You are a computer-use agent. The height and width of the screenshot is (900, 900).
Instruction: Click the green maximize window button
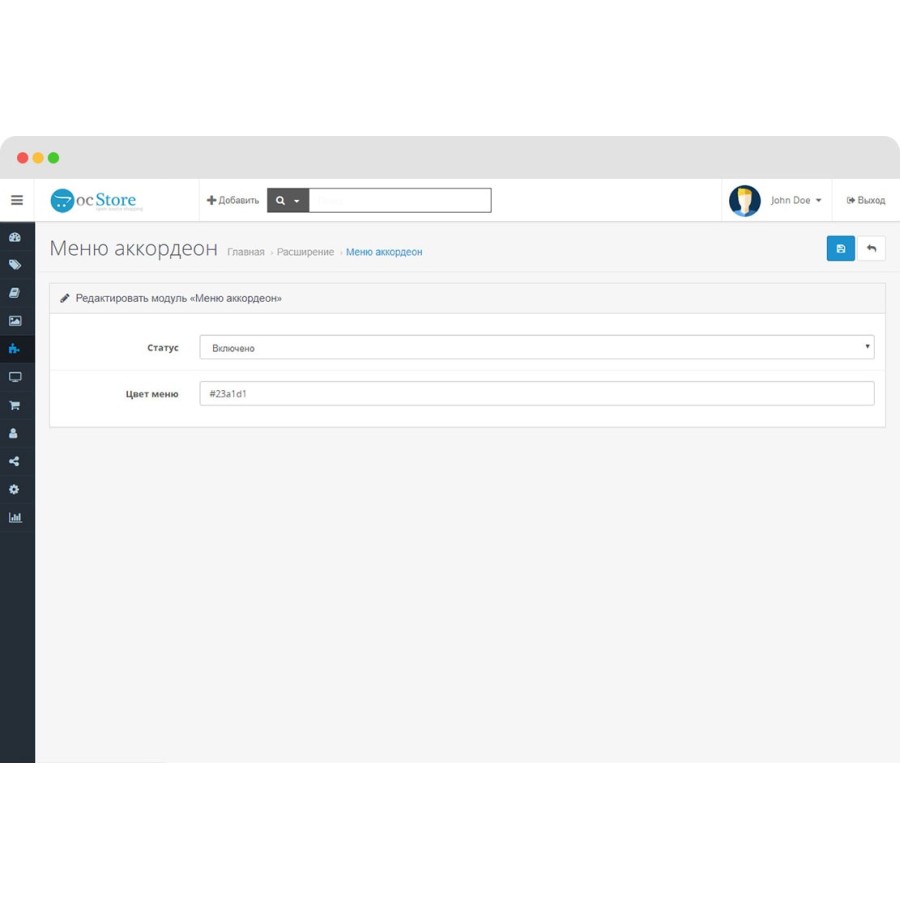[x=53, y=158]
